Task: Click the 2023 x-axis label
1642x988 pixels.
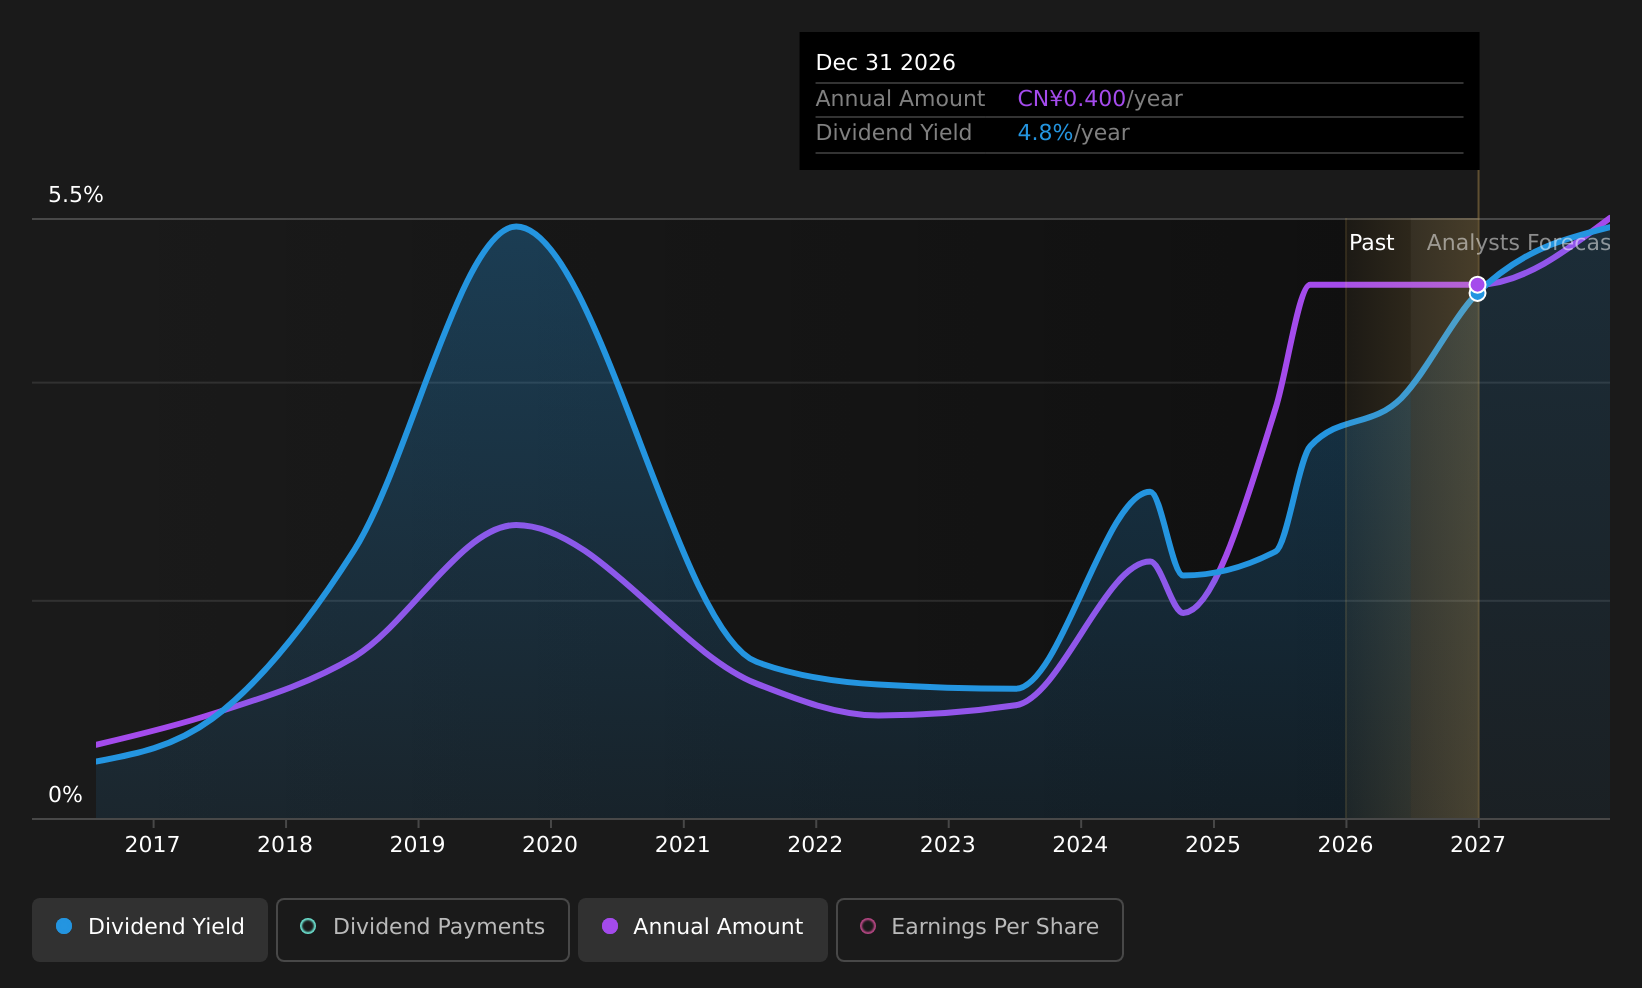Action: (947, 845)
